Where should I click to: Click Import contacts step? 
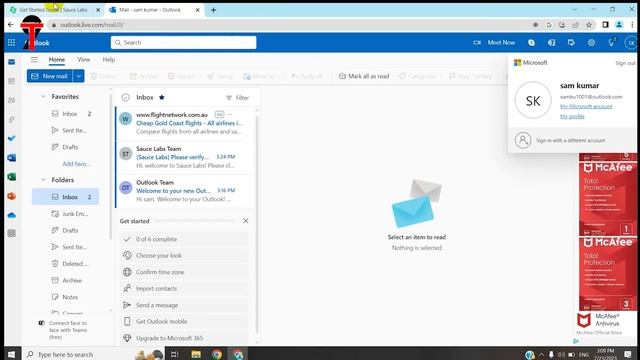pyautogui.click(x=184, y=289)
